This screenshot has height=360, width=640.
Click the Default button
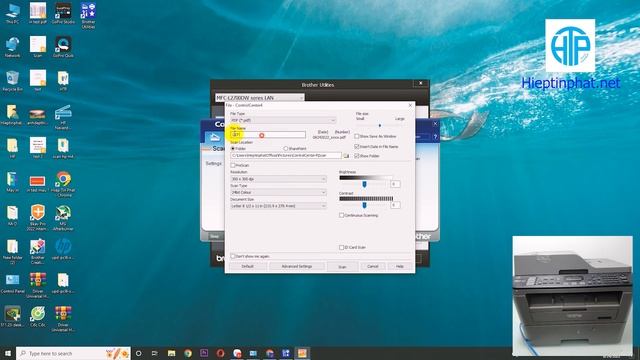coord(248,267)
